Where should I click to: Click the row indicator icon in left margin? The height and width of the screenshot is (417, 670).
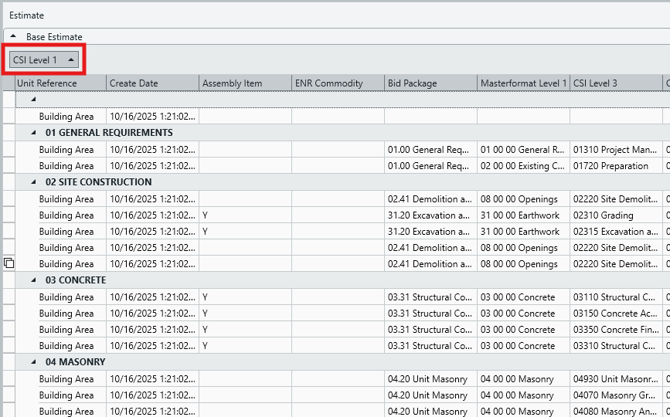(8, 263)
